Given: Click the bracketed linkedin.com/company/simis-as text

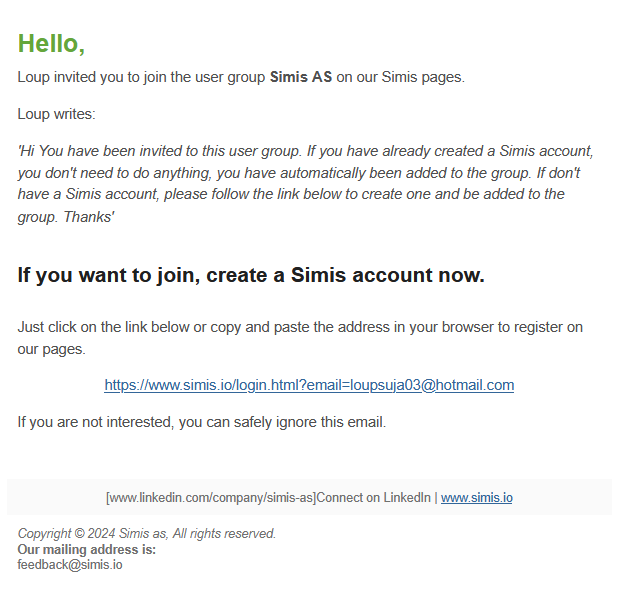Looking at the screenshot, I should click(x=211, y=498).
